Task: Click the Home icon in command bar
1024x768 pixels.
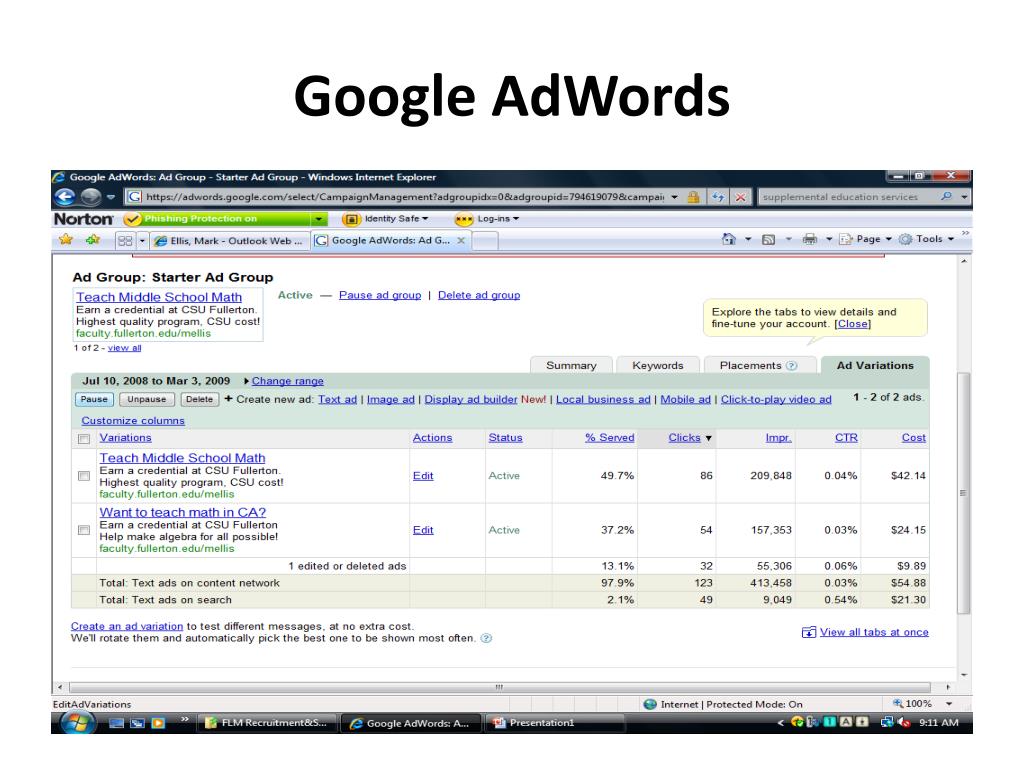Action: (x=729, y=239)
